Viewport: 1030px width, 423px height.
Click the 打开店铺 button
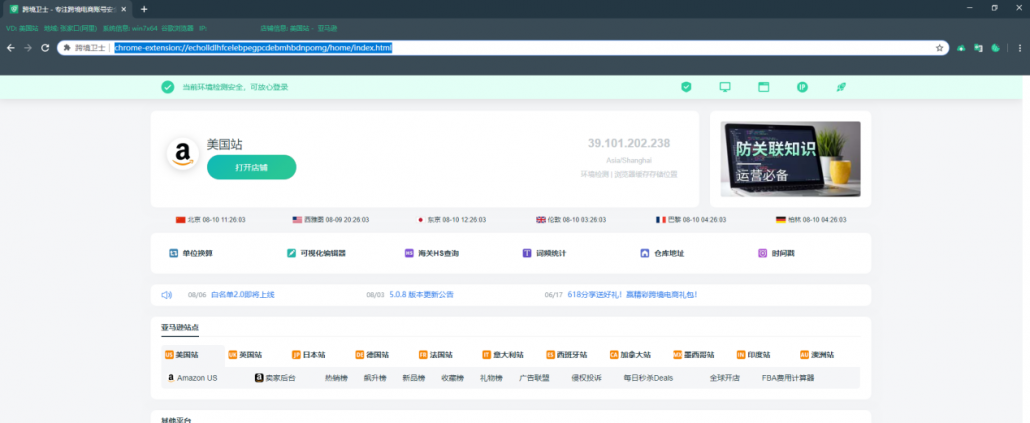click(252, 167)
